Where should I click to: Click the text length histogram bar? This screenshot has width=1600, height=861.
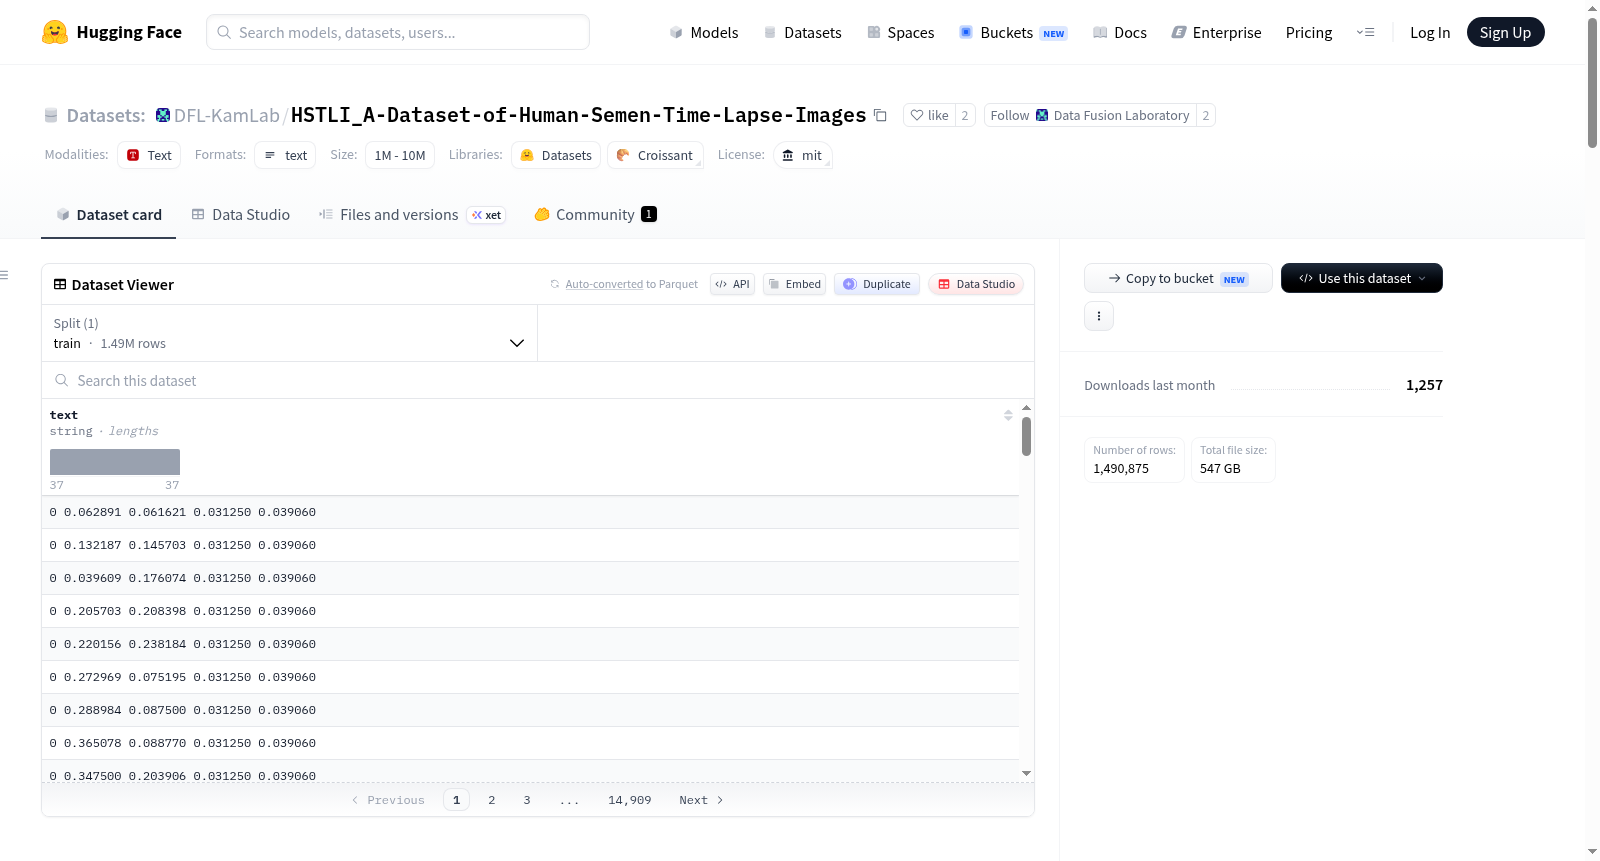point(115,462)
